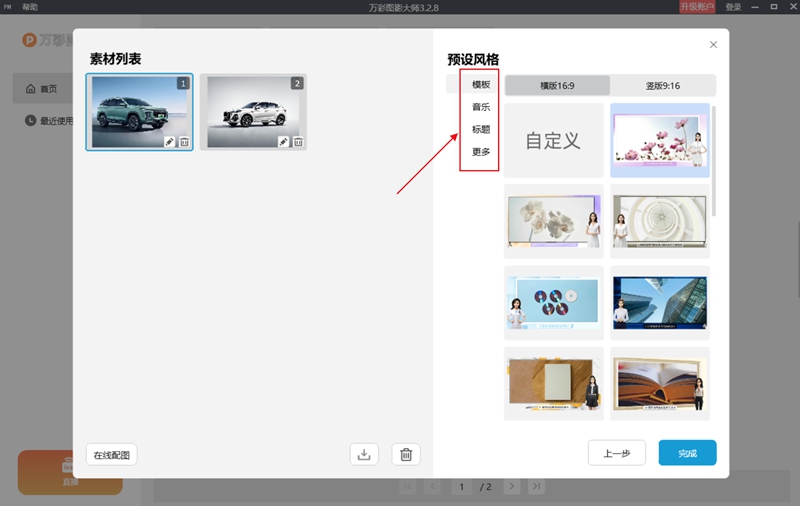800x506 pixels.
Task: Open the 更多 category tab
Action: pyautogui.click(x=481, y=151)
